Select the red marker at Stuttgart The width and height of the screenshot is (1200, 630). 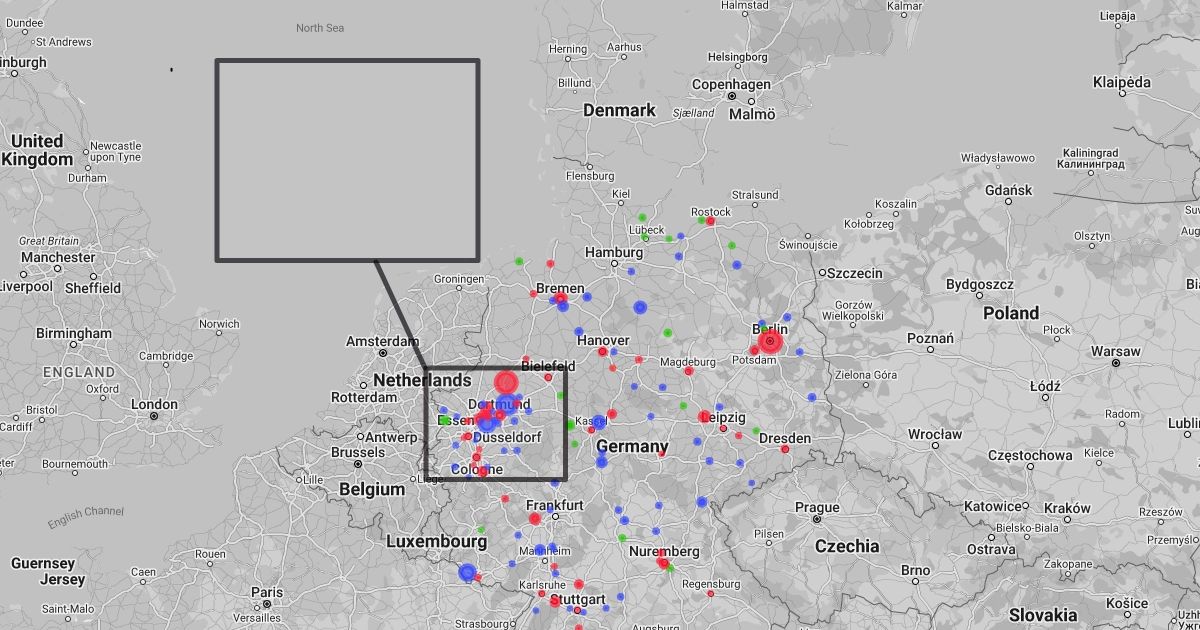pos(555,601)
